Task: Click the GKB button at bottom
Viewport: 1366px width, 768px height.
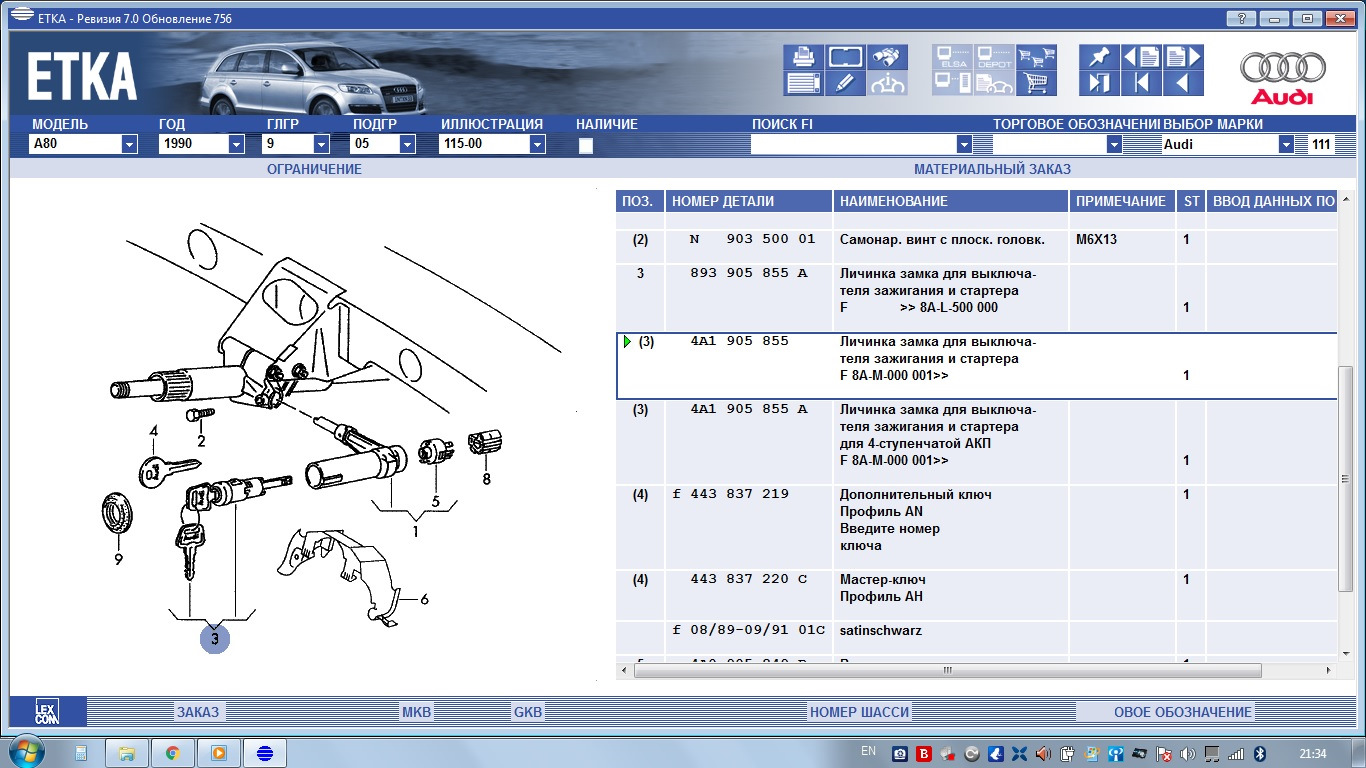Action: click(x=527, y=712)
